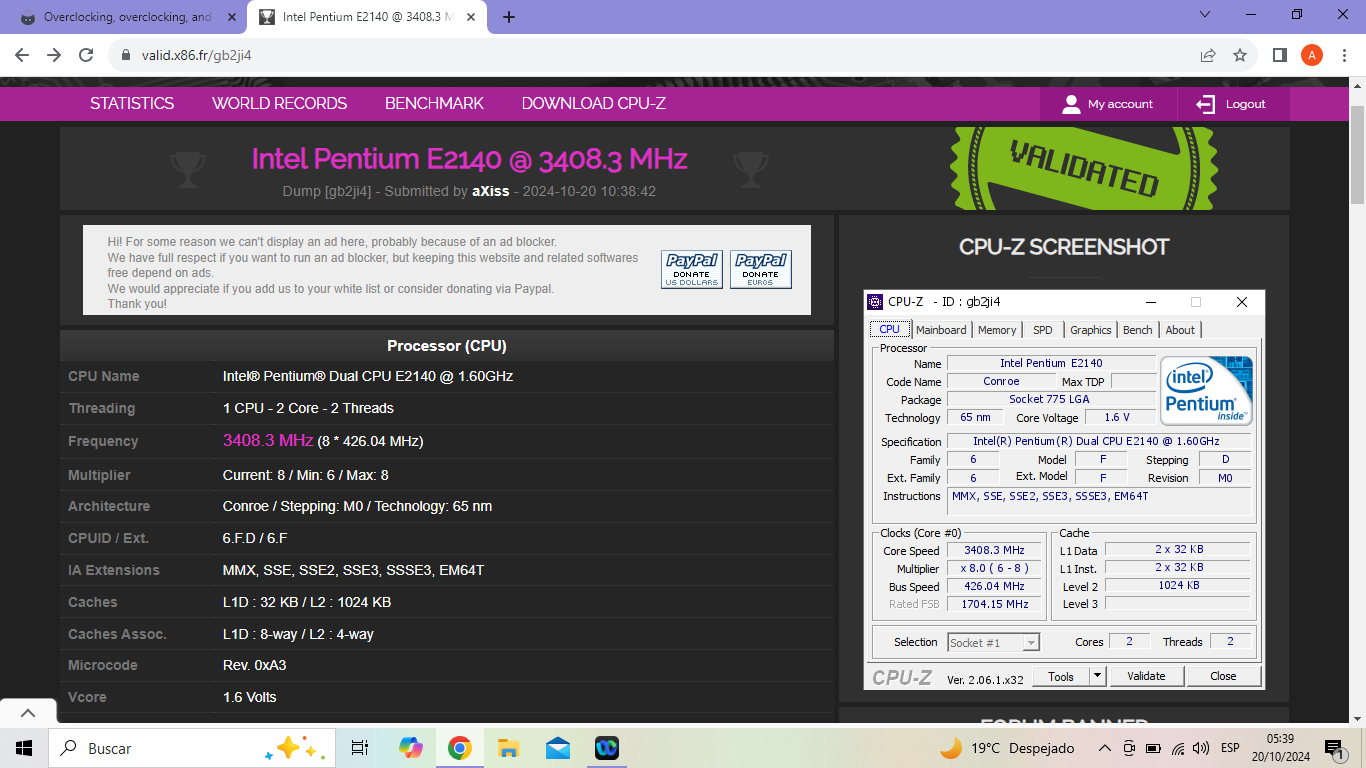Click 'L1D : 32 KB / L2 : 1024 KB' value
The width and height of the screenshot is (1366, 768).
(307, 602)
